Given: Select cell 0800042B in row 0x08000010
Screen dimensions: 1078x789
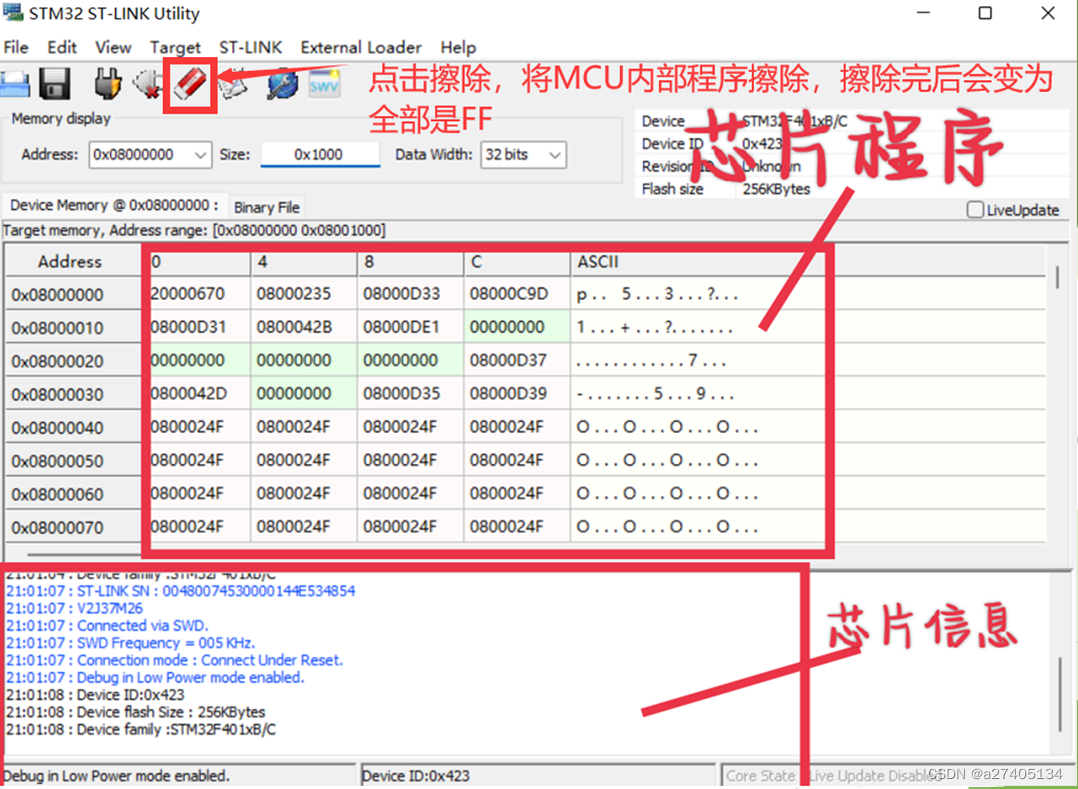Looking at the screenshot, I should pos(303,327).
